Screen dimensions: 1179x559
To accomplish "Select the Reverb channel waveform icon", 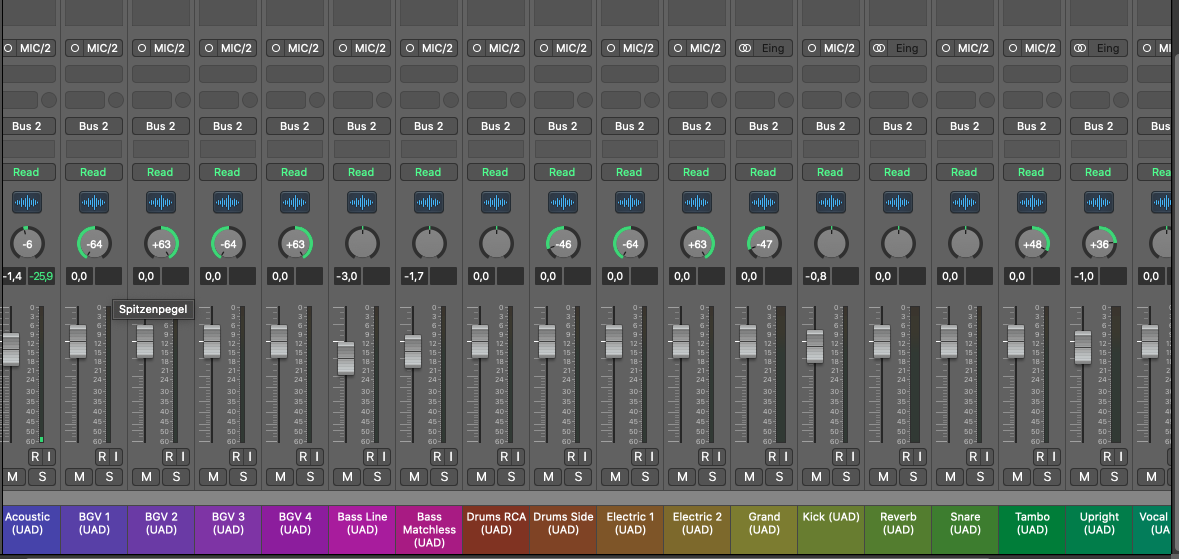I will [899, 203].
